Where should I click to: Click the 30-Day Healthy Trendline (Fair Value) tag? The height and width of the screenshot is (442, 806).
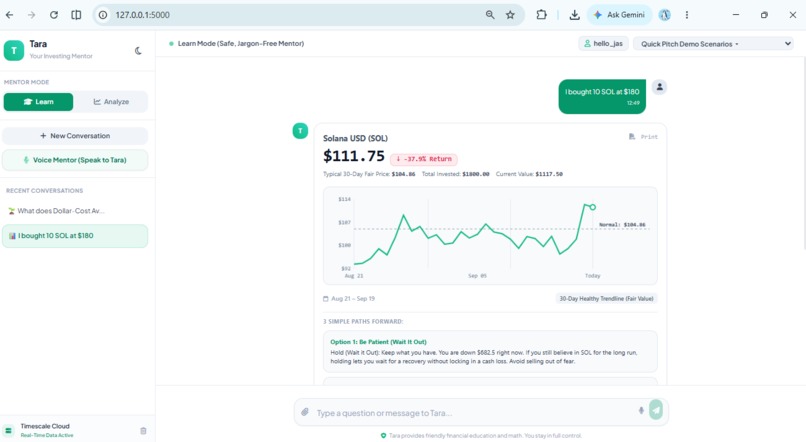[606, 299]
